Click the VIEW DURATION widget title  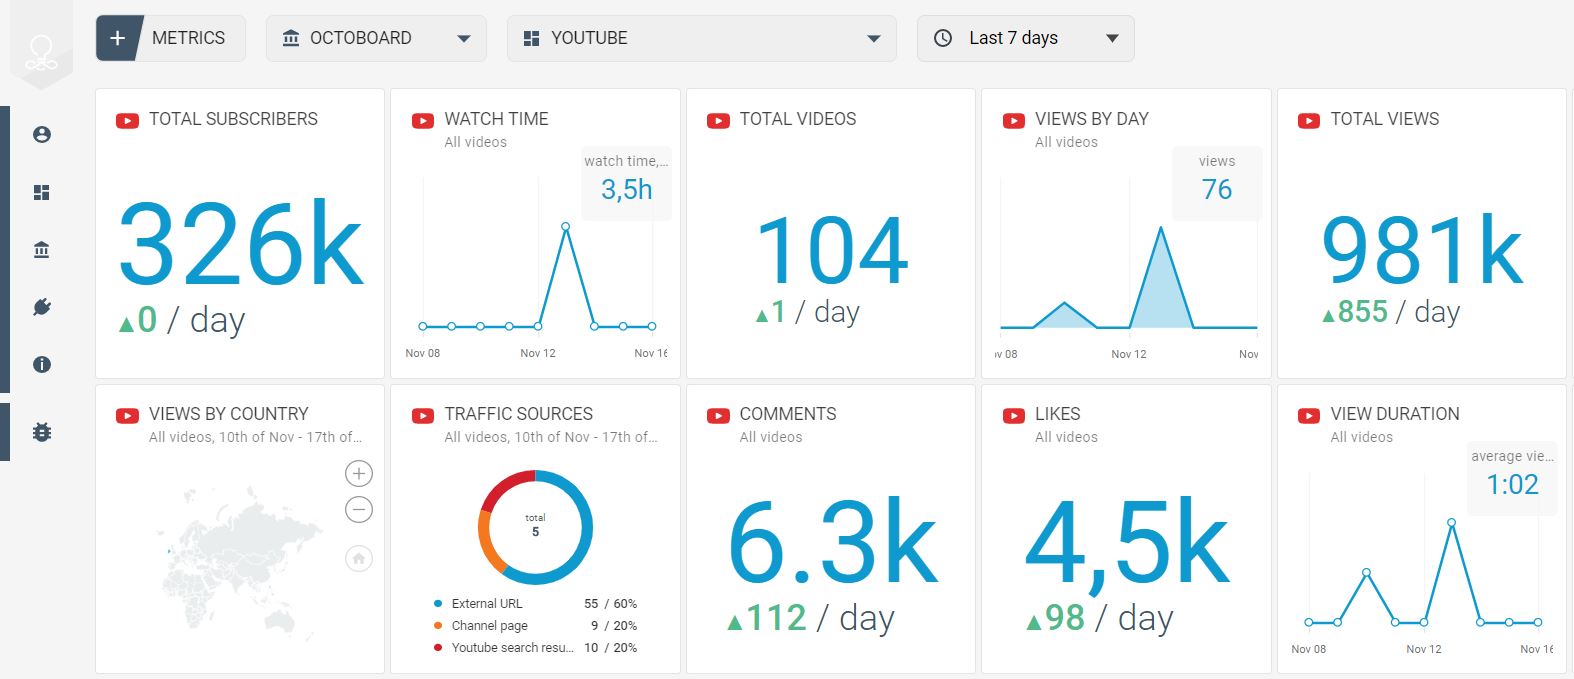[1395, 414]
